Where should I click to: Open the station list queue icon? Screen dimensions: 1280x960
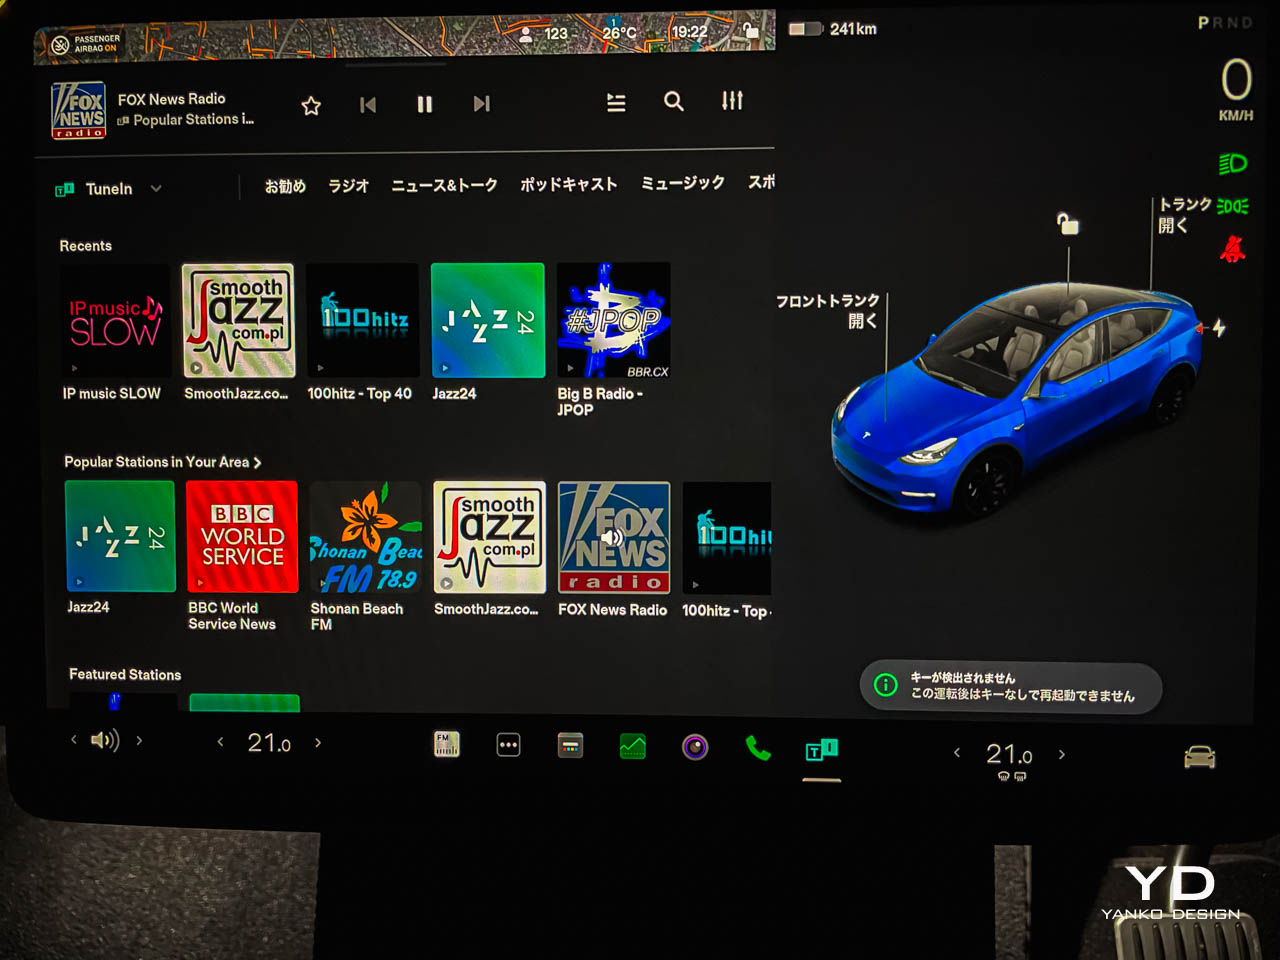(x=616, y=102)
